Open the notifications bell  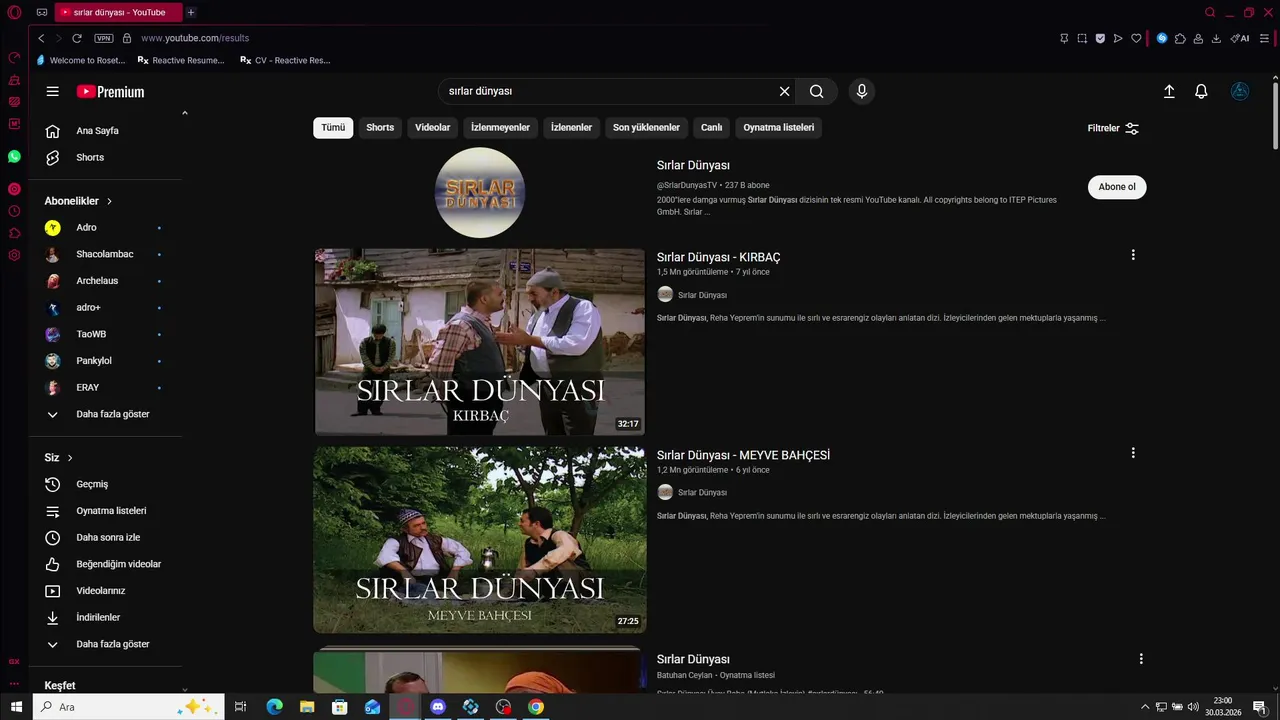1202,91
